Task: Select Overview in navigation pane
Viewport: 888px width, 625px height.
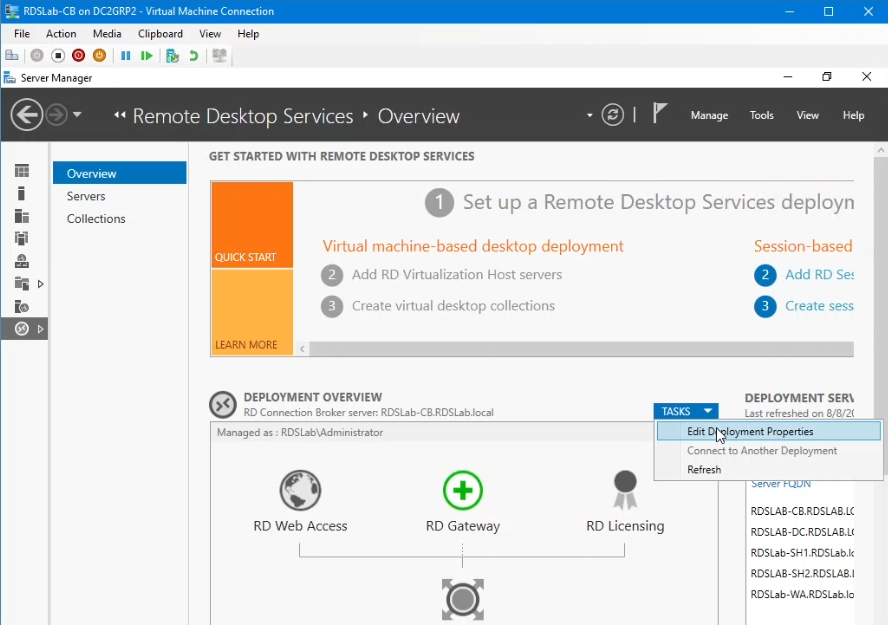Action: click(x=119, y=173)
